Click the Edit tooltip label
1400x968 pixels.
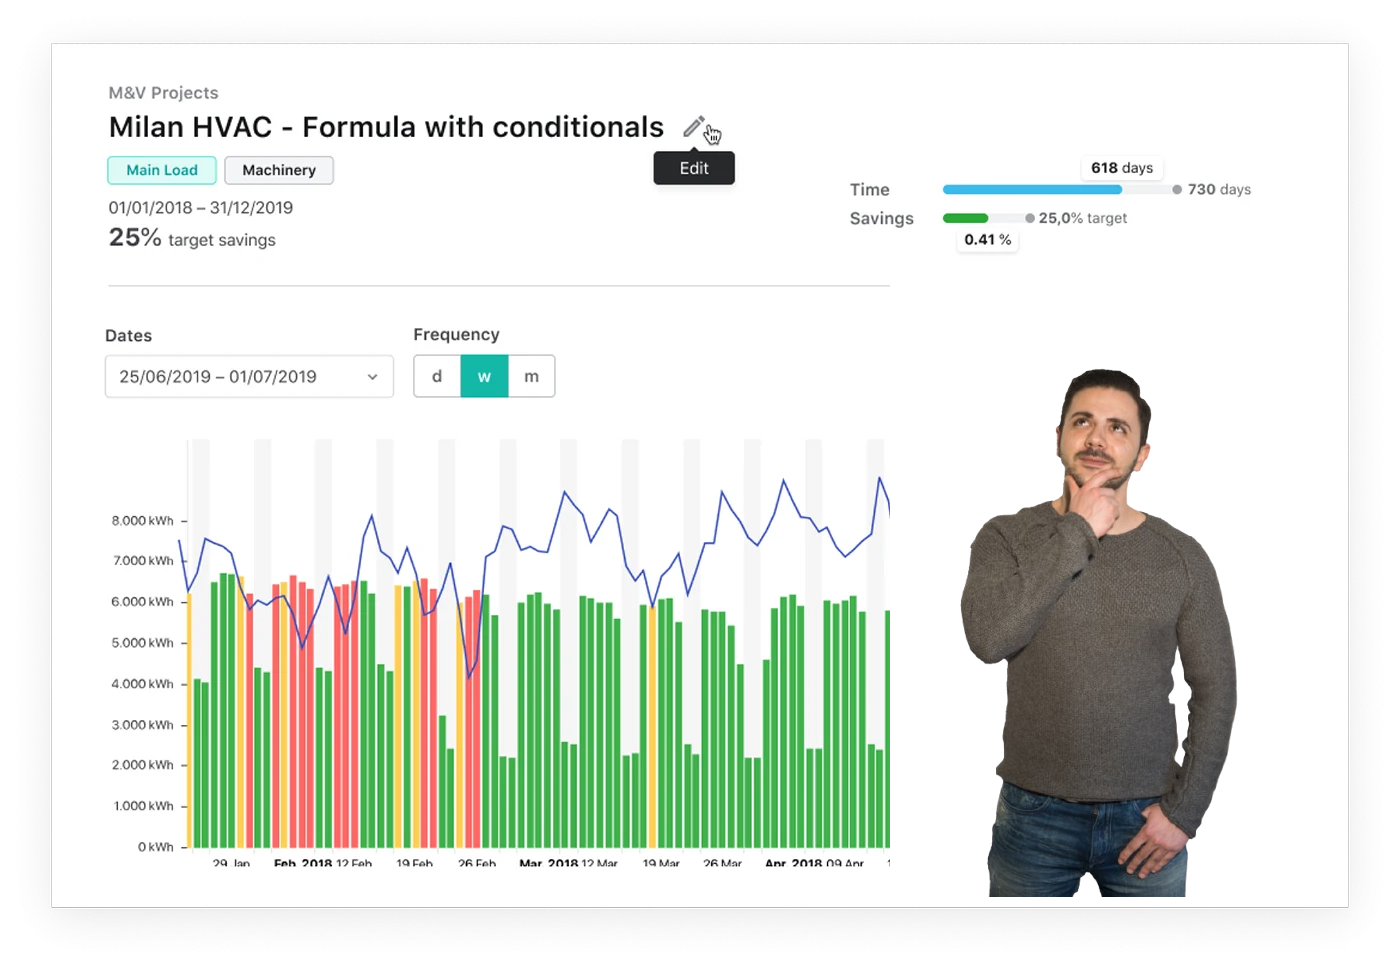coord(694,168)
